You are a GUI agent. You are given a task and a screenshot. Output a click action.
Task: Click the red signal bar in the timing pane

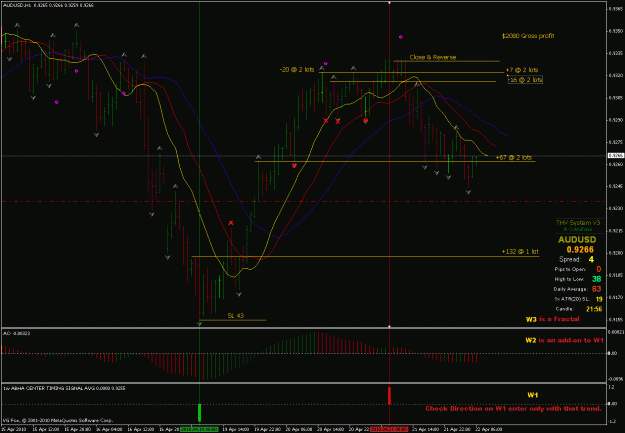pos(389,396)
